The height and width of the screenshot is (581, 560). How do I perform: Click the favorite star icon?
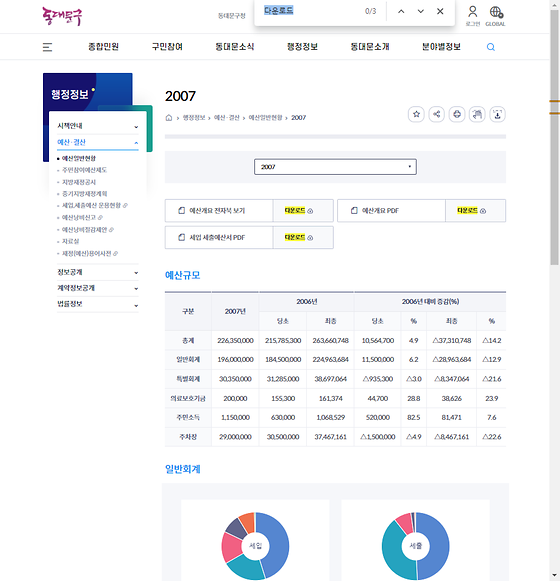[x=416, y=114]
